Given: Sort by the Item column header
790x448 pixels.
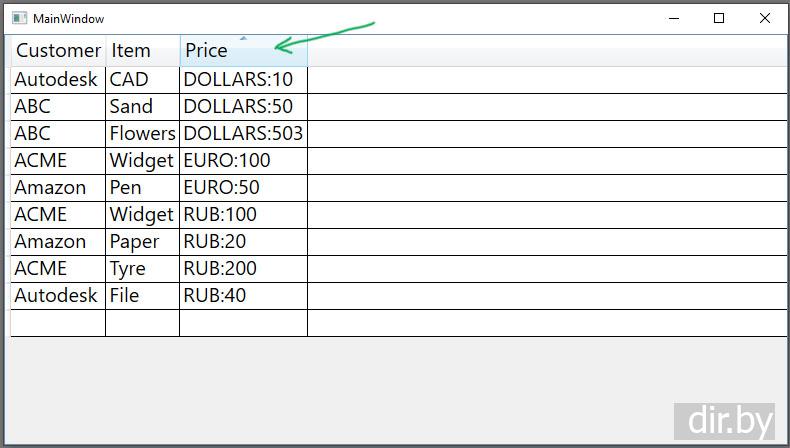Looking at the screenshot, I should 143,50.
